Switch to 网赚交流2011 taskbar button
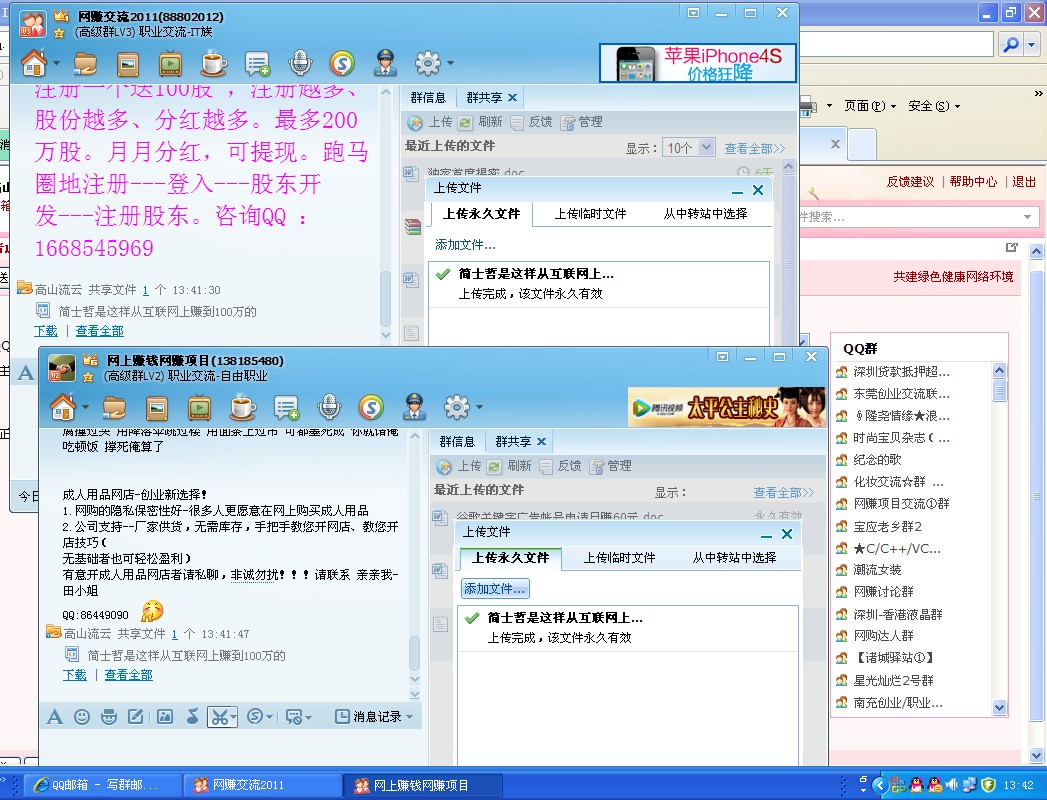The width and height of the screenshot is (1047, 800). tap(262, 785)
